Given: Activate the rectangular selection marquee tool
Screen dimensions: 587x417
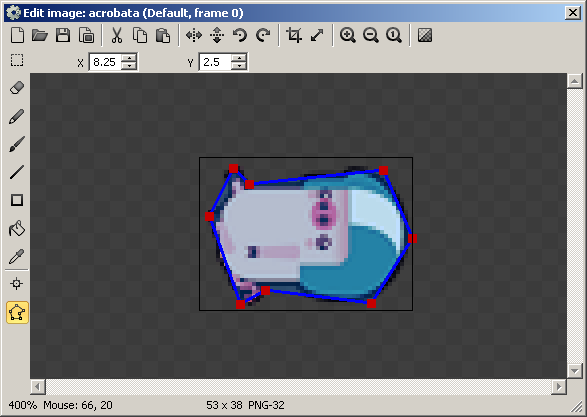Looking at the screenshot, I should click(x=17, y=60).
